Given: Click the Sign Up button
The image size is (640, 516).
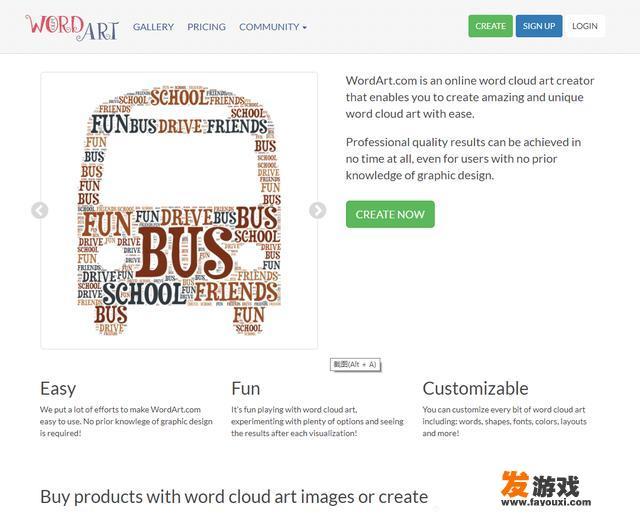Looking at the screenshot, I should point(539,26).
